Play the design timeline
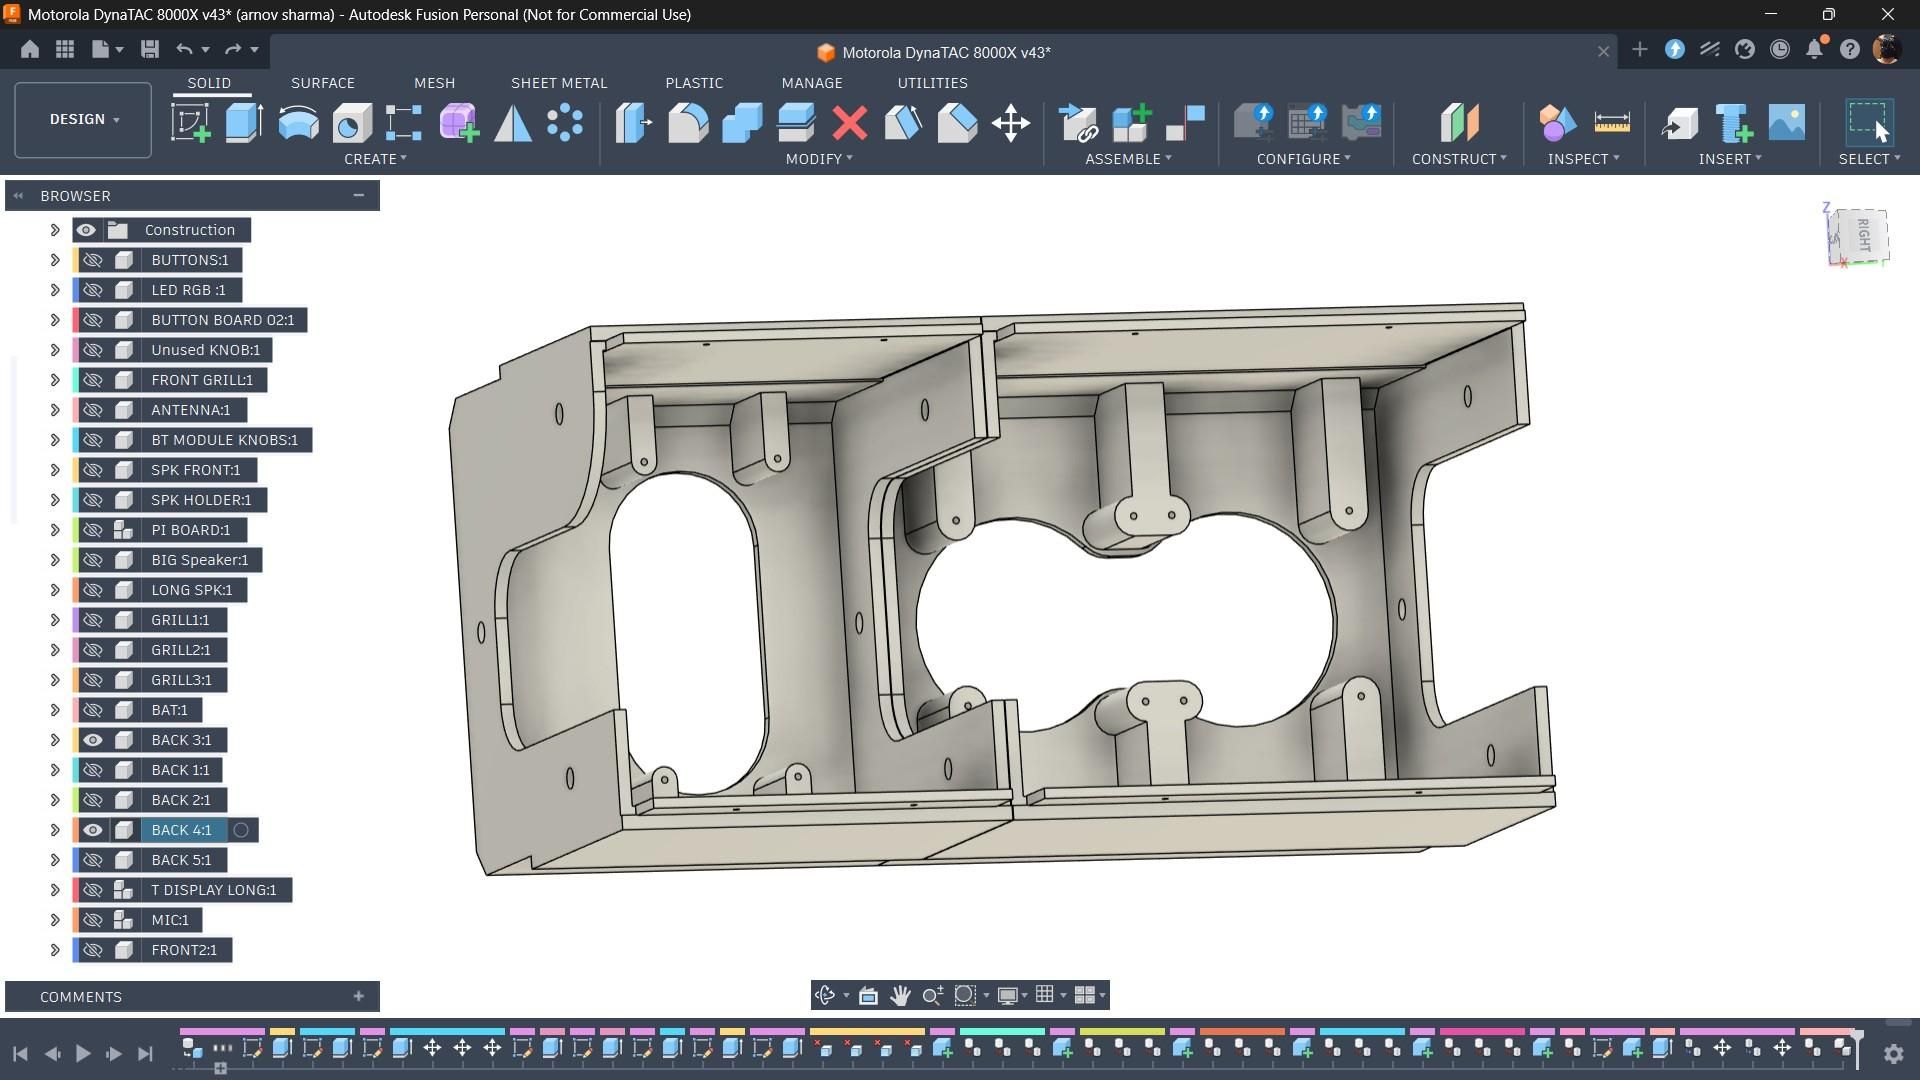The width and height of the screenshot is (1920, 1080). click(83, 1053)
